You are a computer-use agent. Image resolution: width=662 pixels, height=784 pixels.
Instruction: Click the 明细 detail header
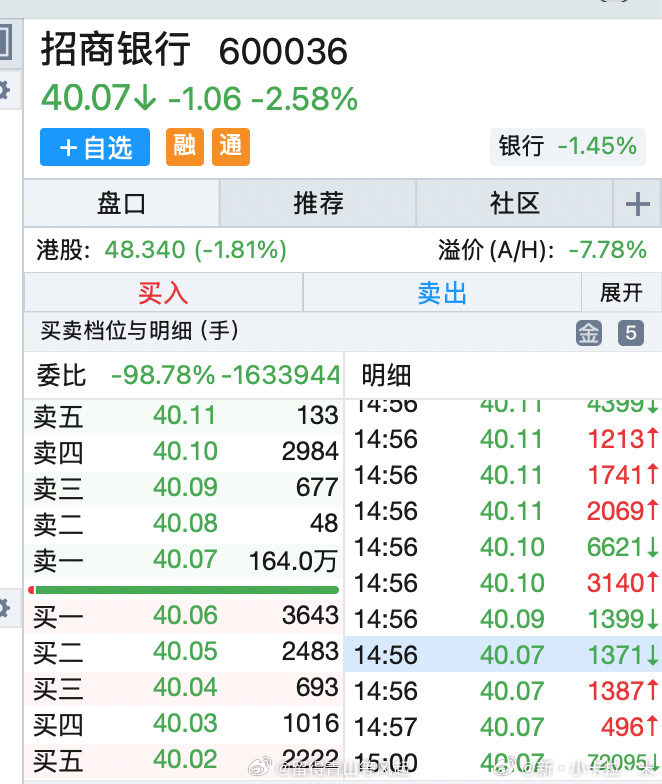coord(386,376)
